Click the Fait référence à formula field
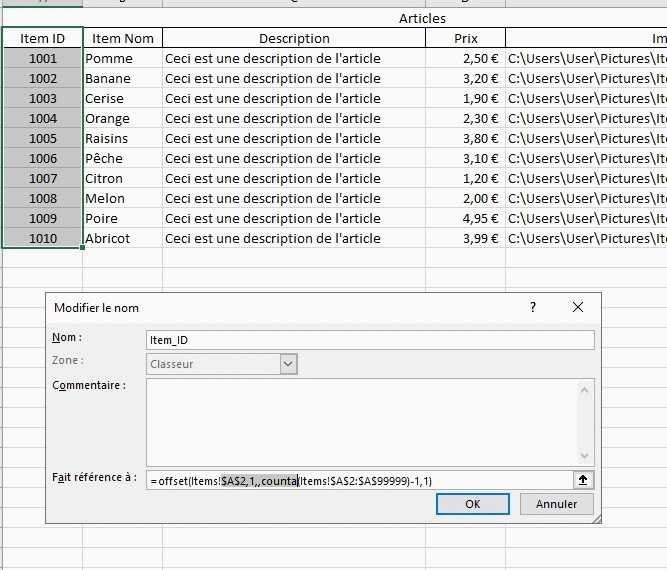Screen dimensions: 667x570 [359, 481]
